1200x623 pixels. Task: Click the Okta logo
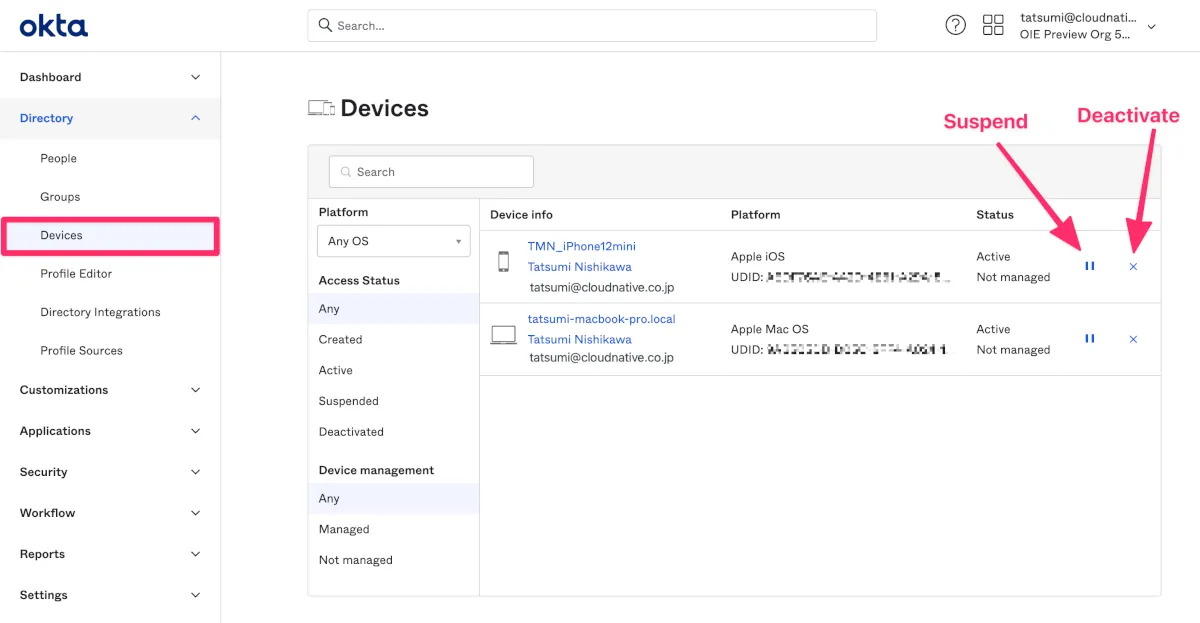click(54, 26)
